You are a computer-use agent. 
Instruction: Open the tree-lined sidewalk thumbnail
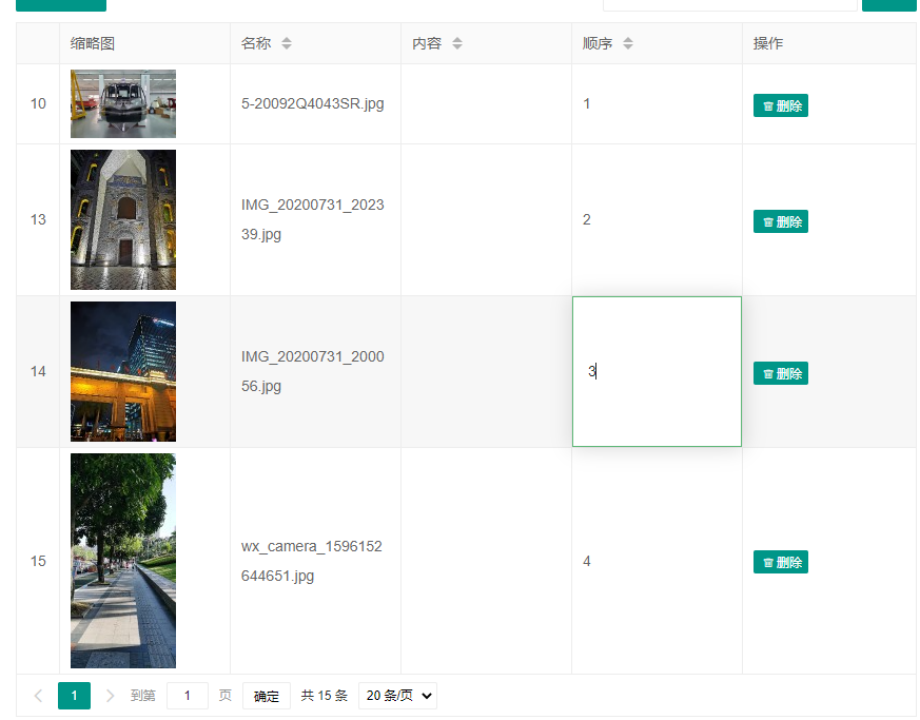(x=123, y=561)
